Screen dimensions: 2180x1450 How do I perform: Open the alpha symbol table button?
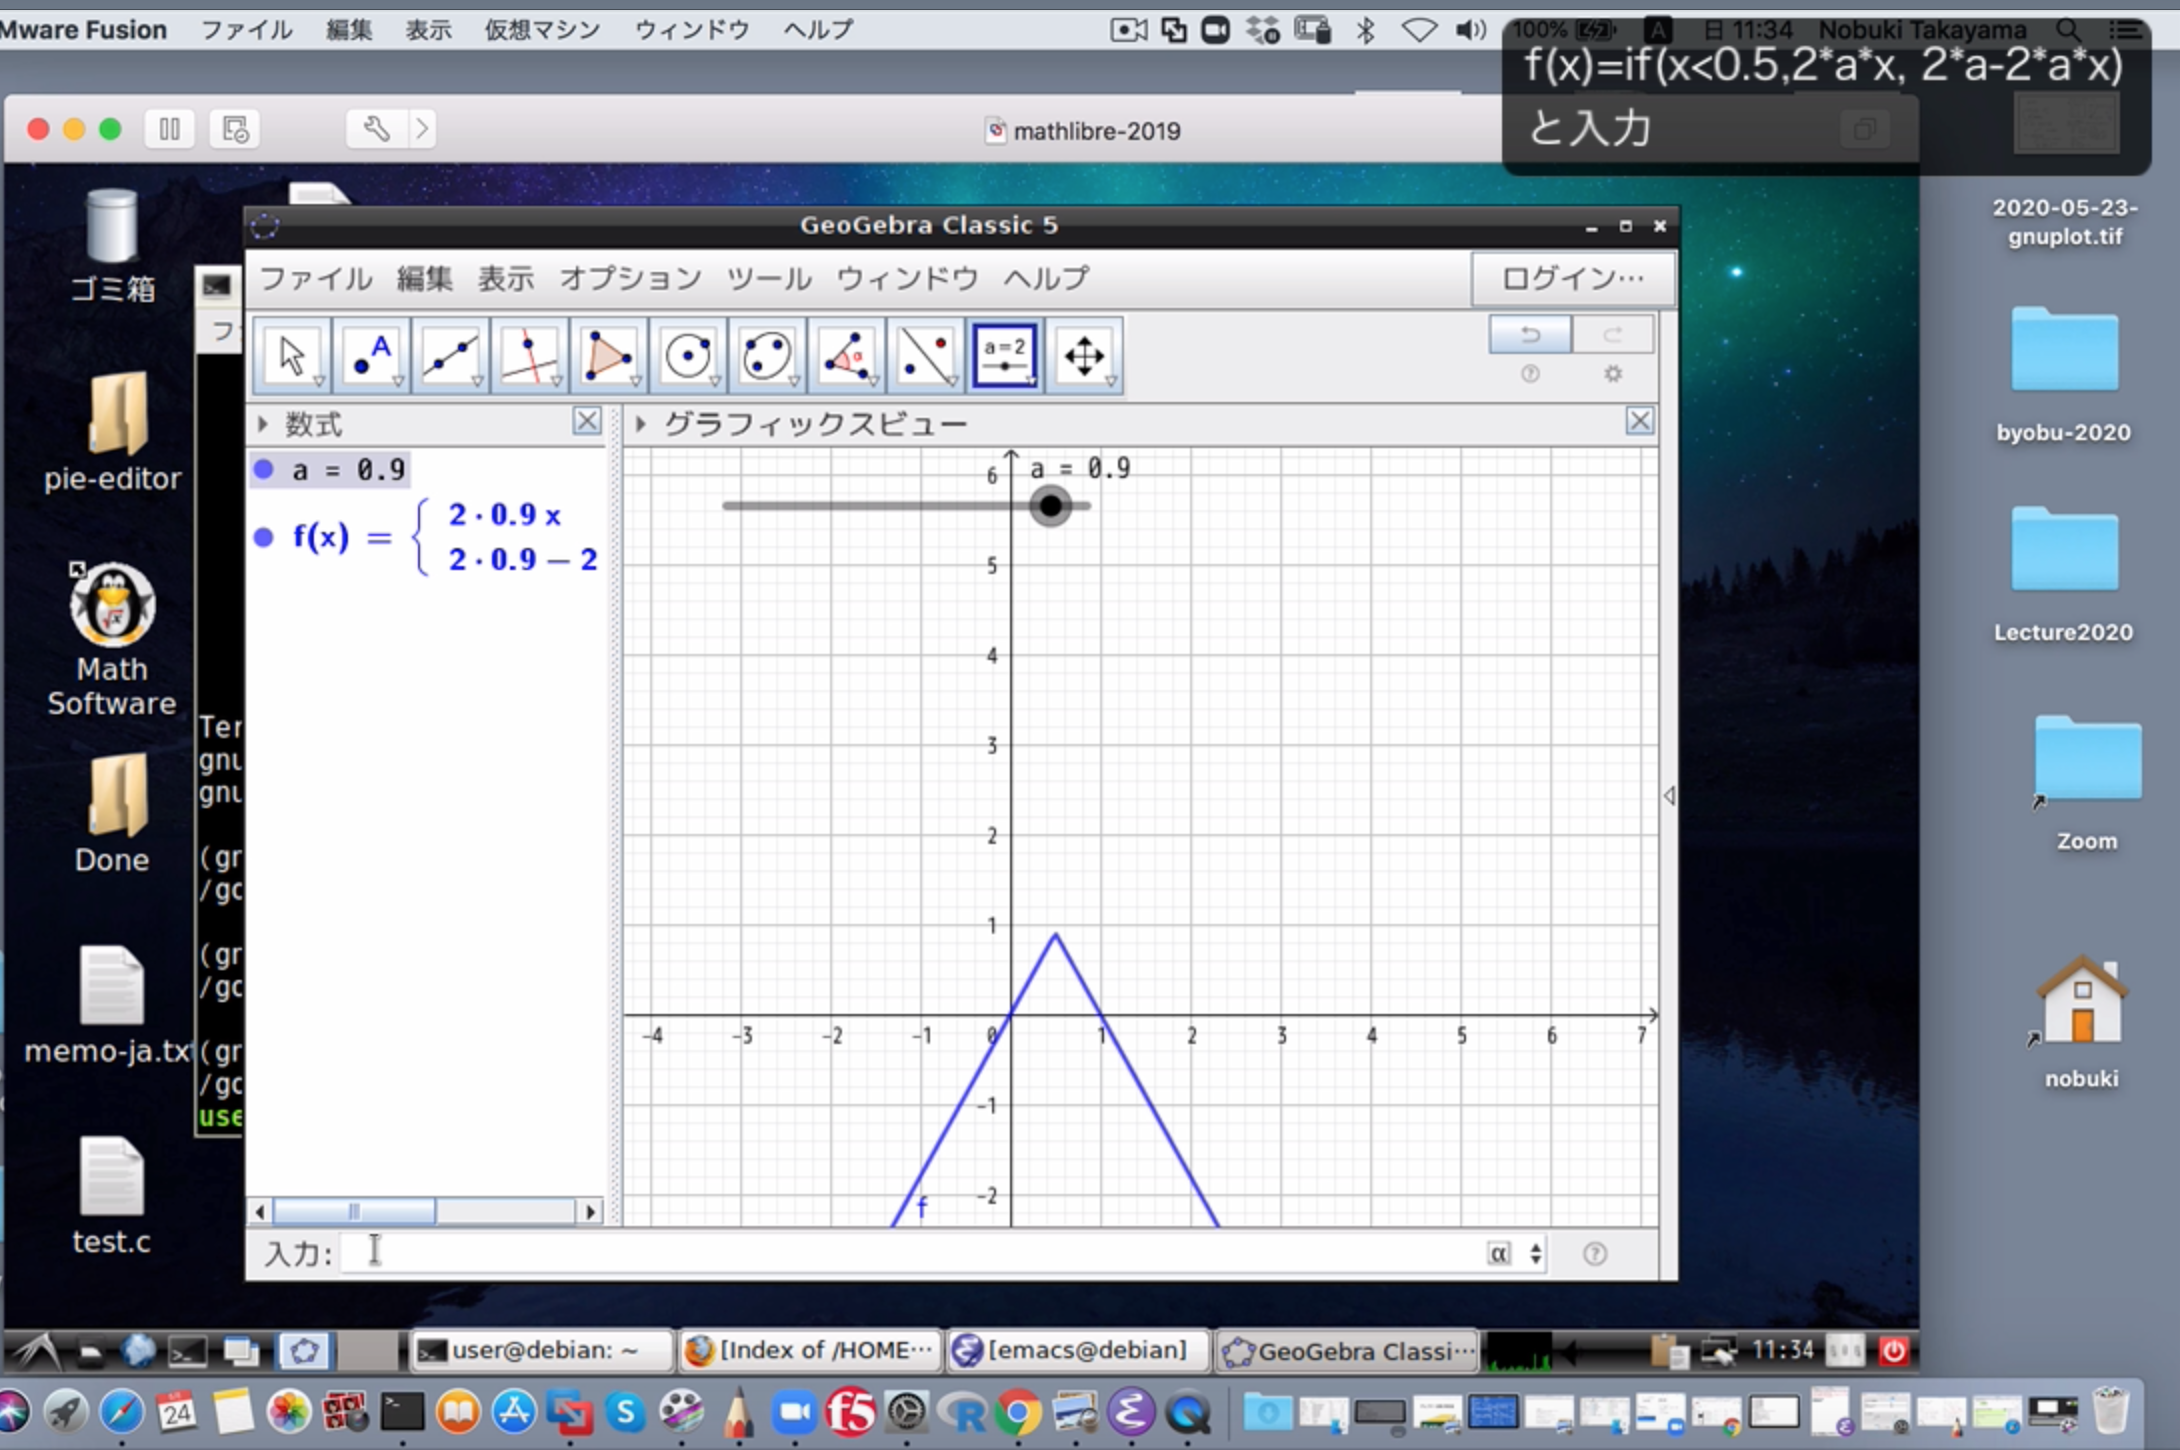point(1499,1253)
